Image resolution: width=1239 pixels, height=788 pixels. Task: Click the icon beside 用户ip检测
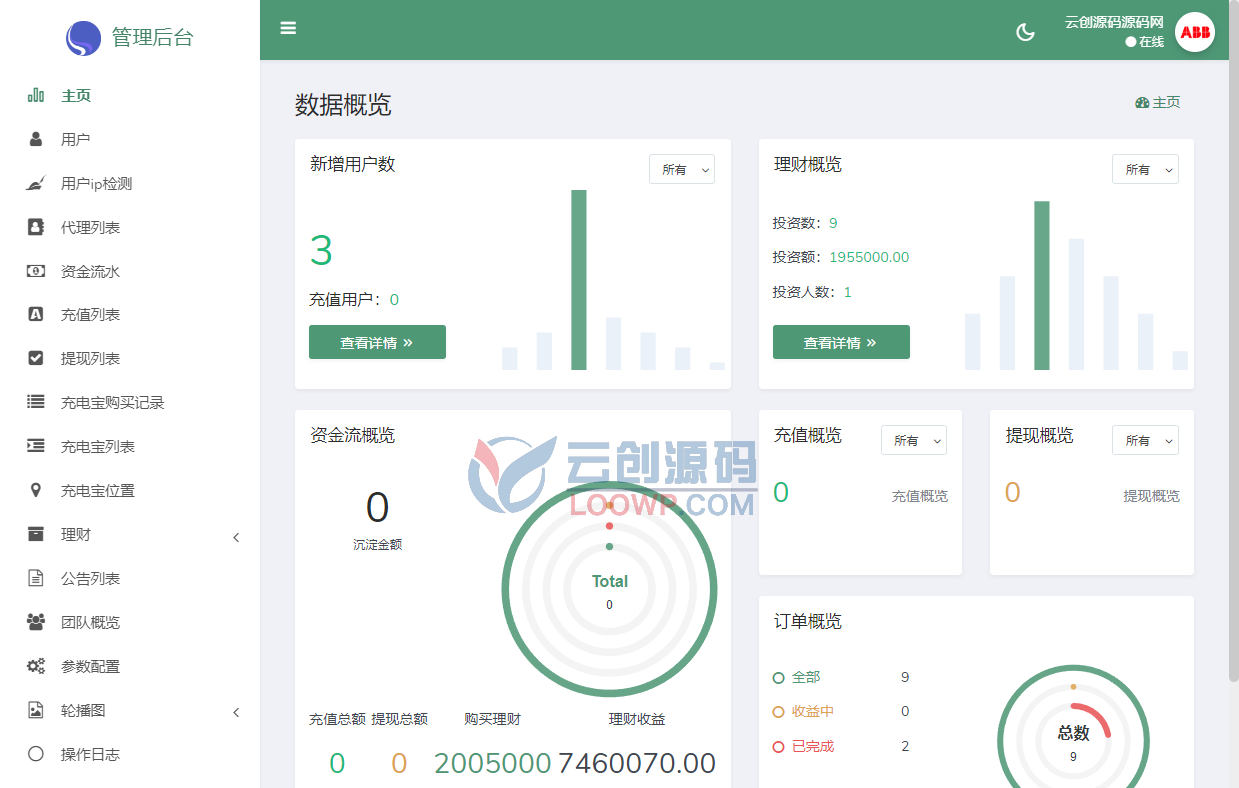[x=36, y=183]
